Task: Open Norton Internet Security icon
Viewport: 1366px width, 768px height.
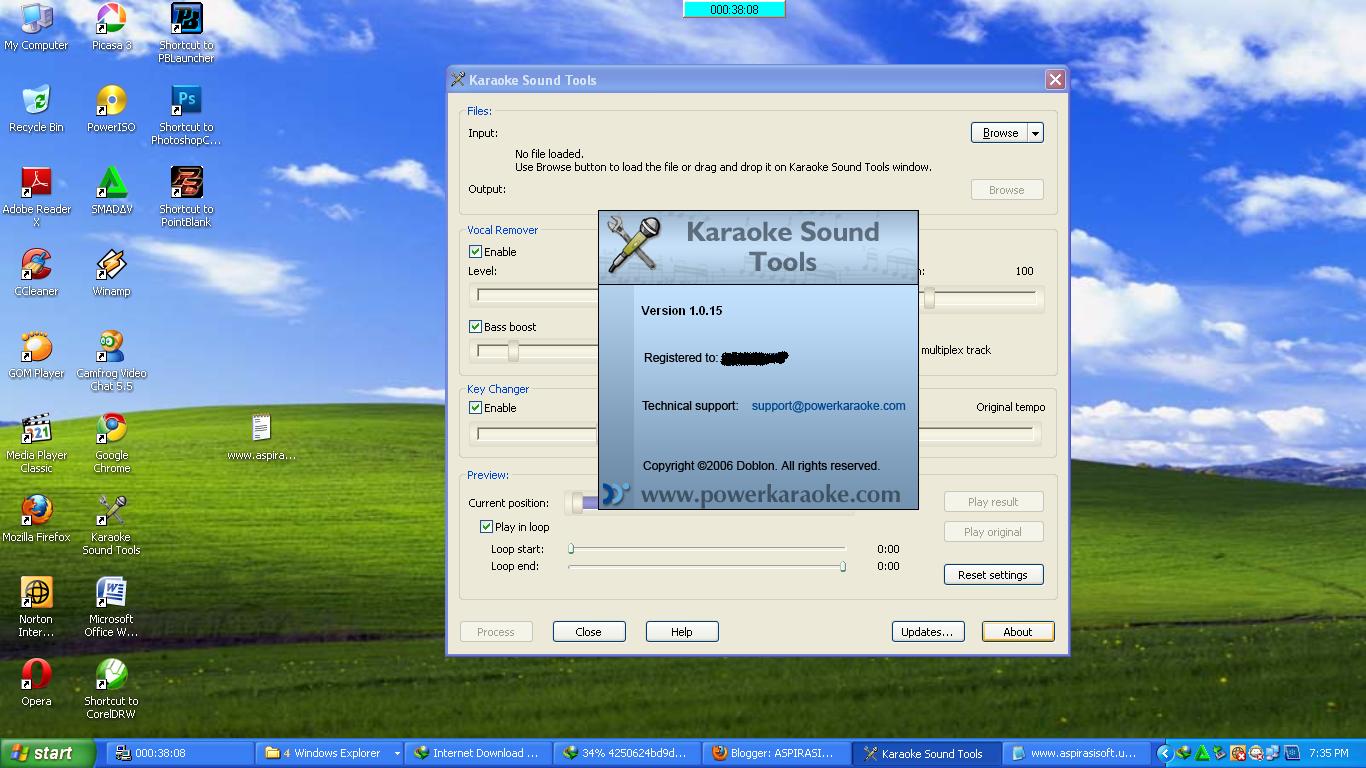Action: 36,607
